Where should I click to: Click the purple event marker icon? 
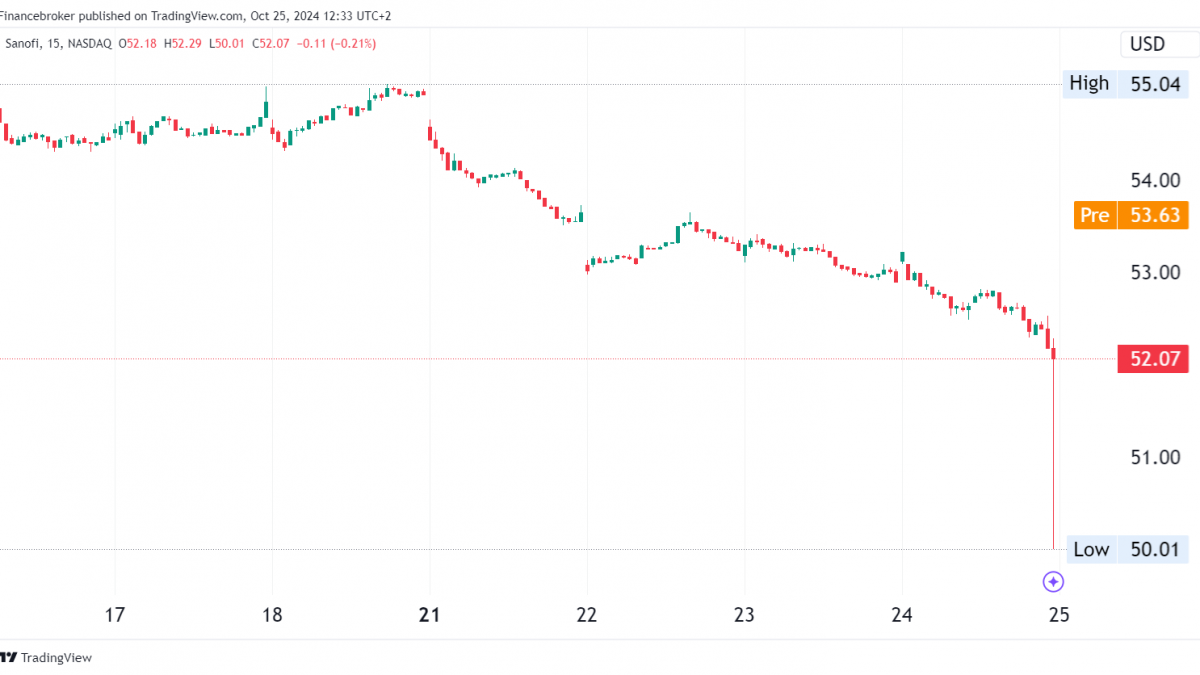[1053, 581]
